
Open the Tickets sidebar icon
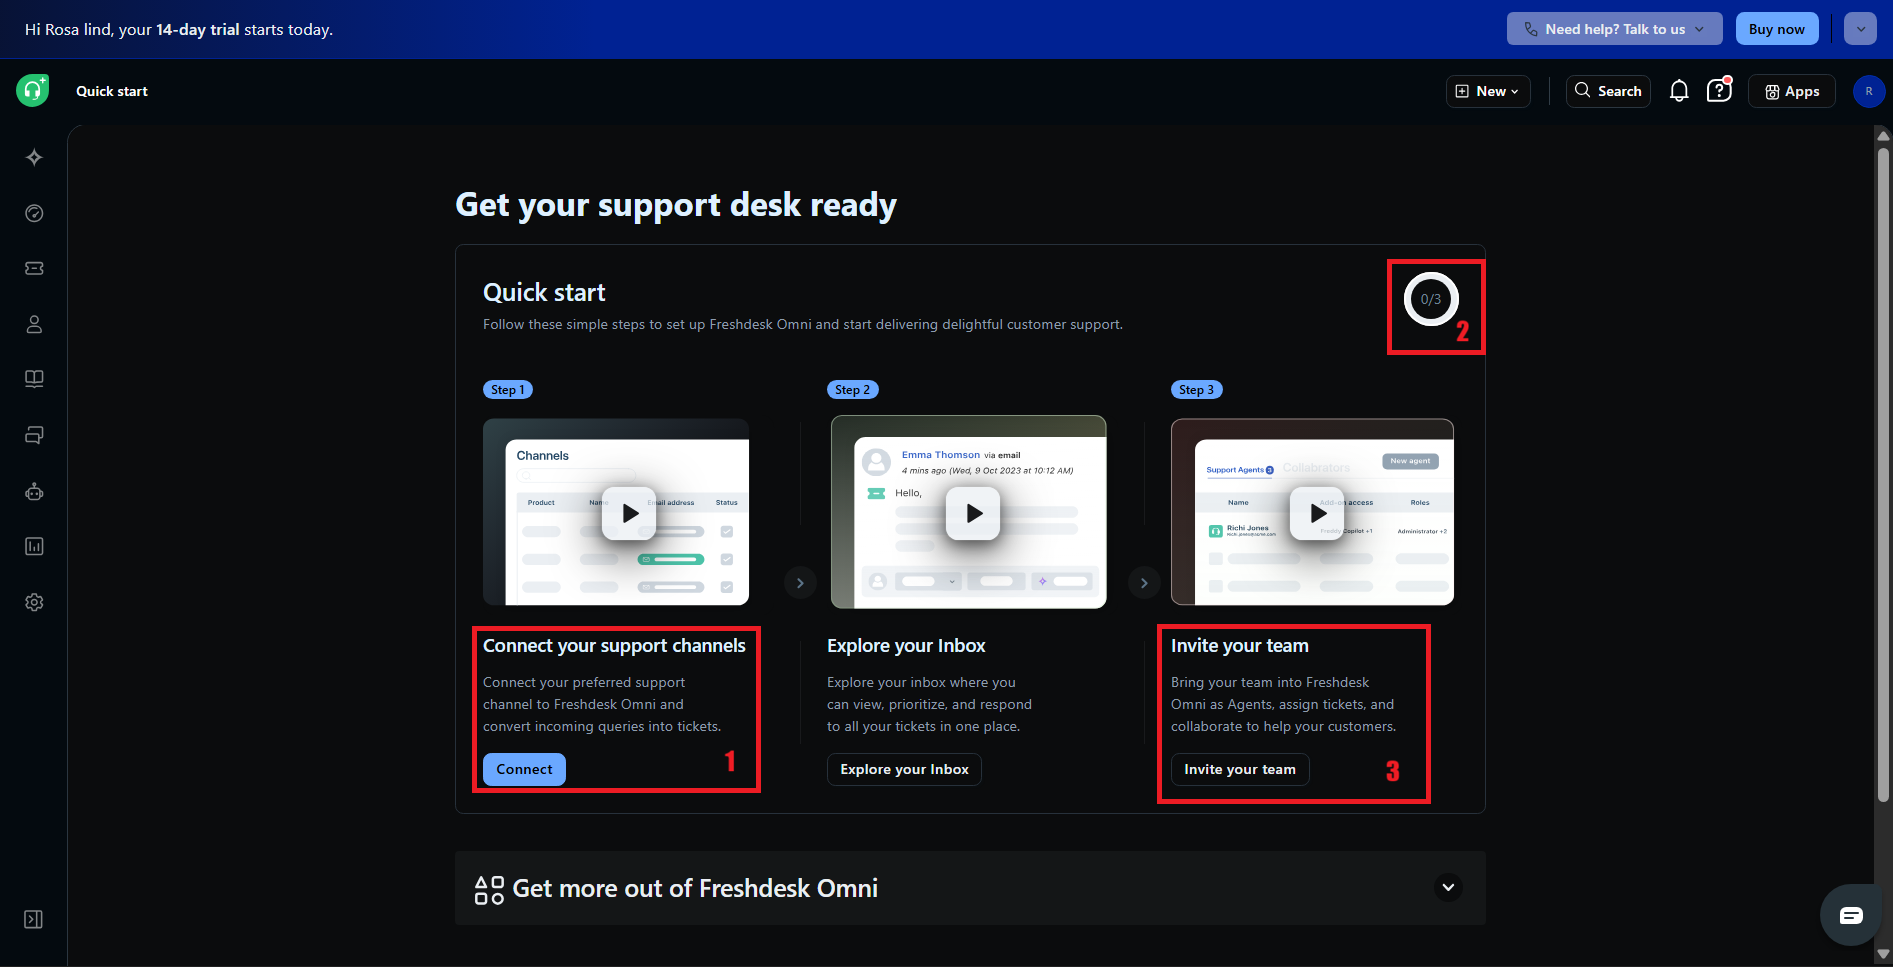(x=34, y=268)
